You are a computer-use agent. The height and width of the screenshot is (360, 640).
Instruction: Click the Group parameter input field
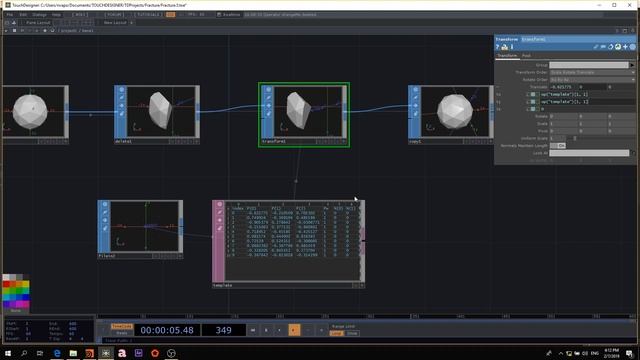tap(589, 65)
